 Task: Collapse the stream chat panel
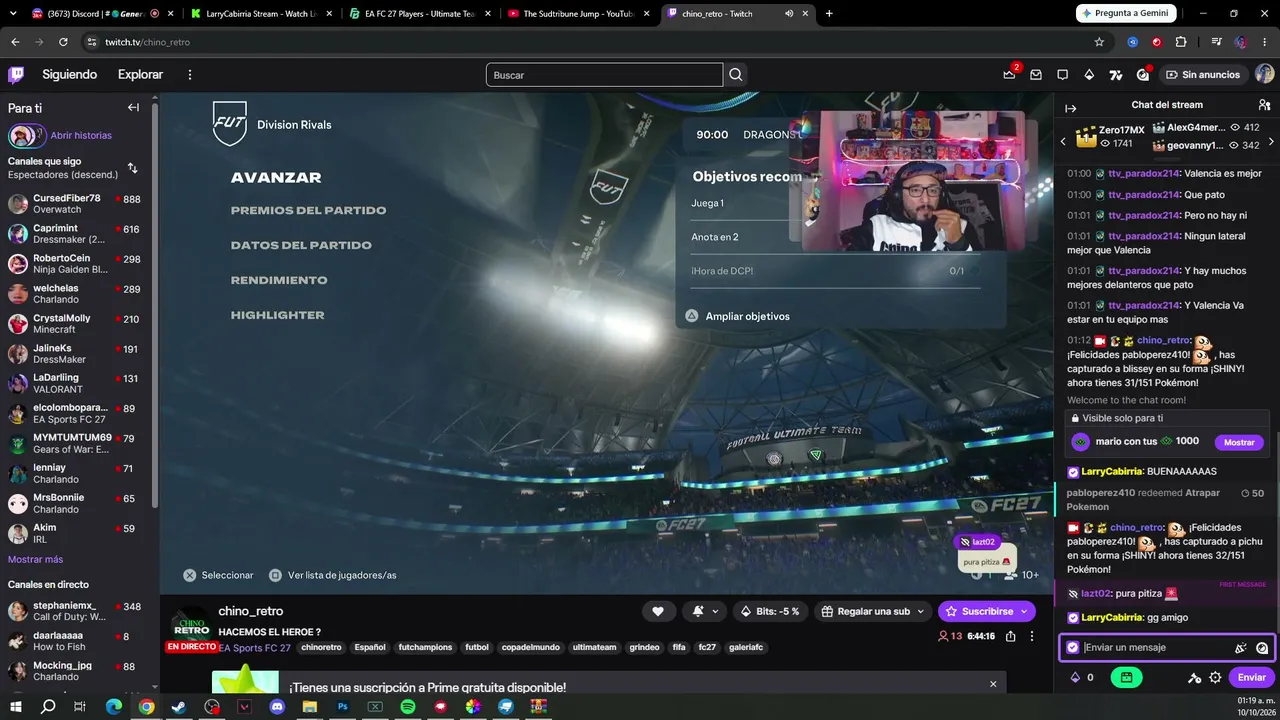pos(1070,108)
